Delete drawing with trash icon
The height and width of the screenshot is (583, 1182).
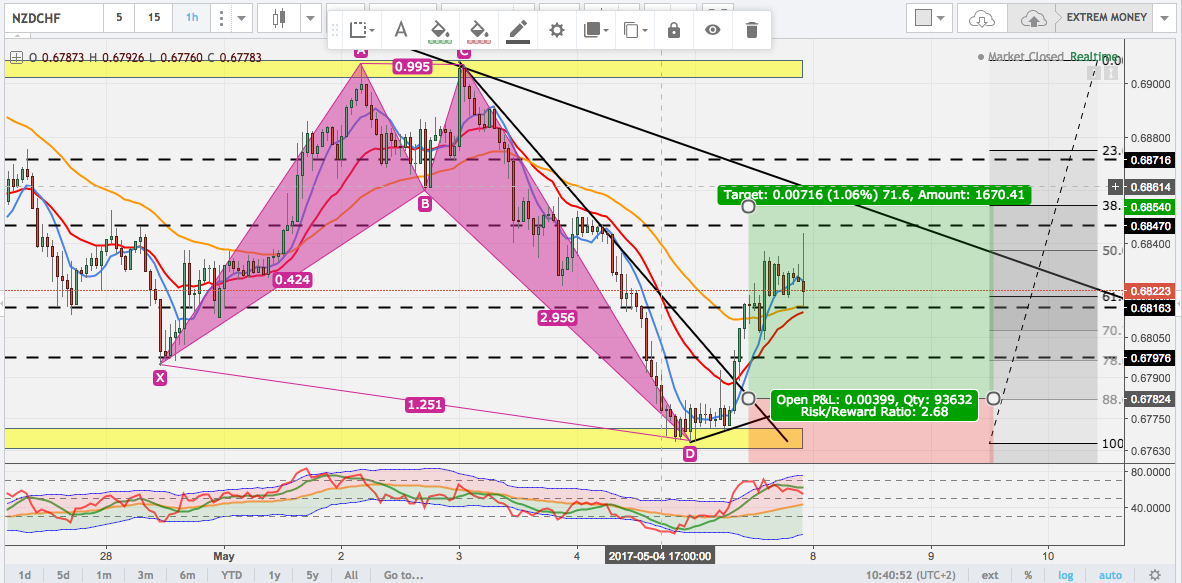point(751,30)
